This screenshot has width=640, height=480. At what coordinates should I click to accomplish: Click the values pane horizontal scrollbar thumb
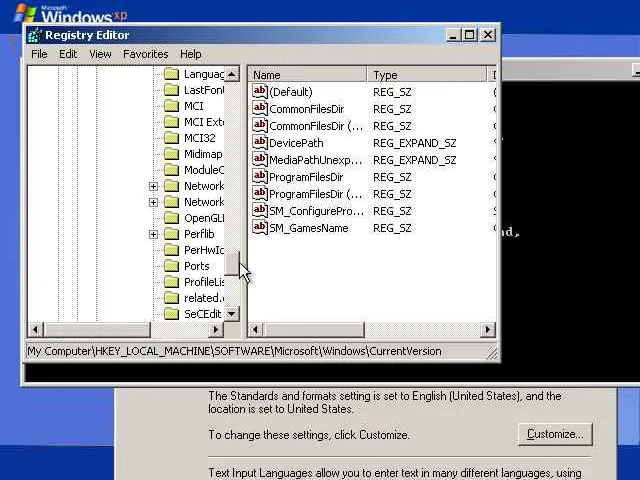(313, 329)
